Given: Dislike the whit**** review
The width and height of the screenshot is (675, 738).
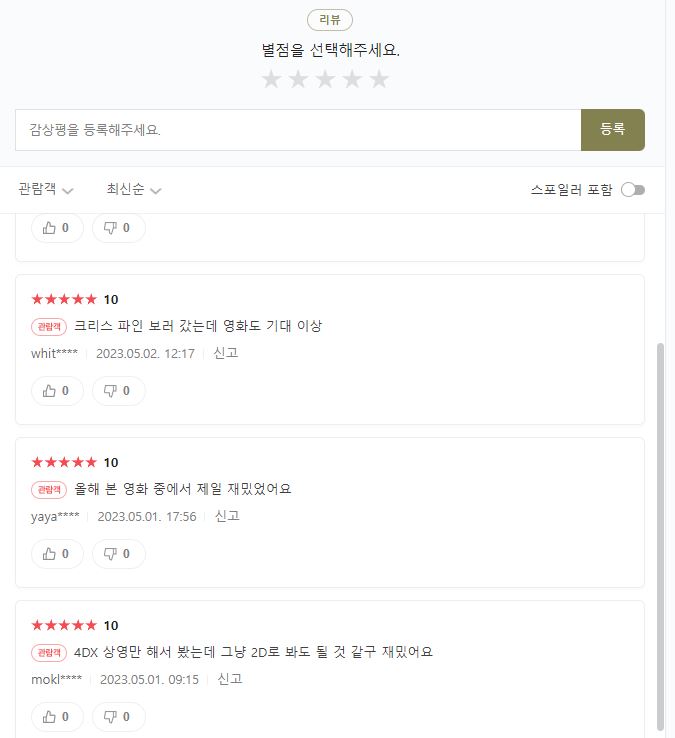Looking at the screenshot, I should pyautogui.click(x=118, y=390).
